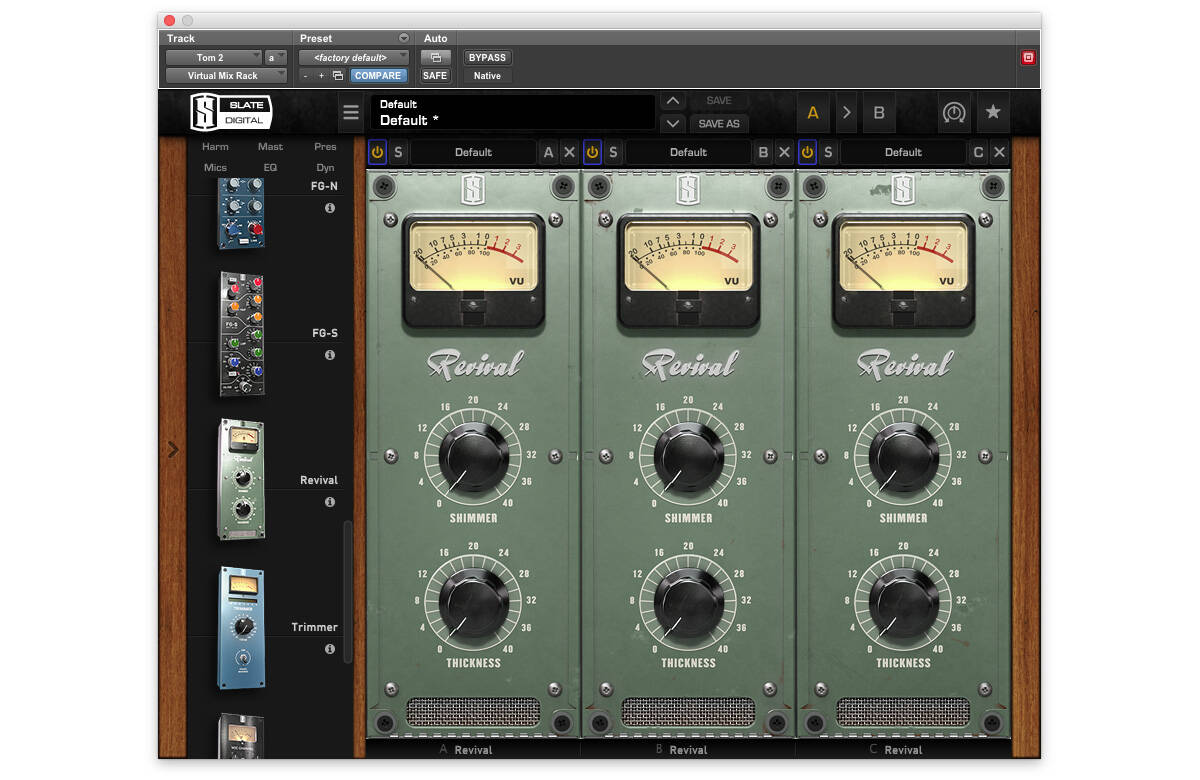Click the red plugin target icon
This screenshot has width=1200, height=780.
(1028, 57)
